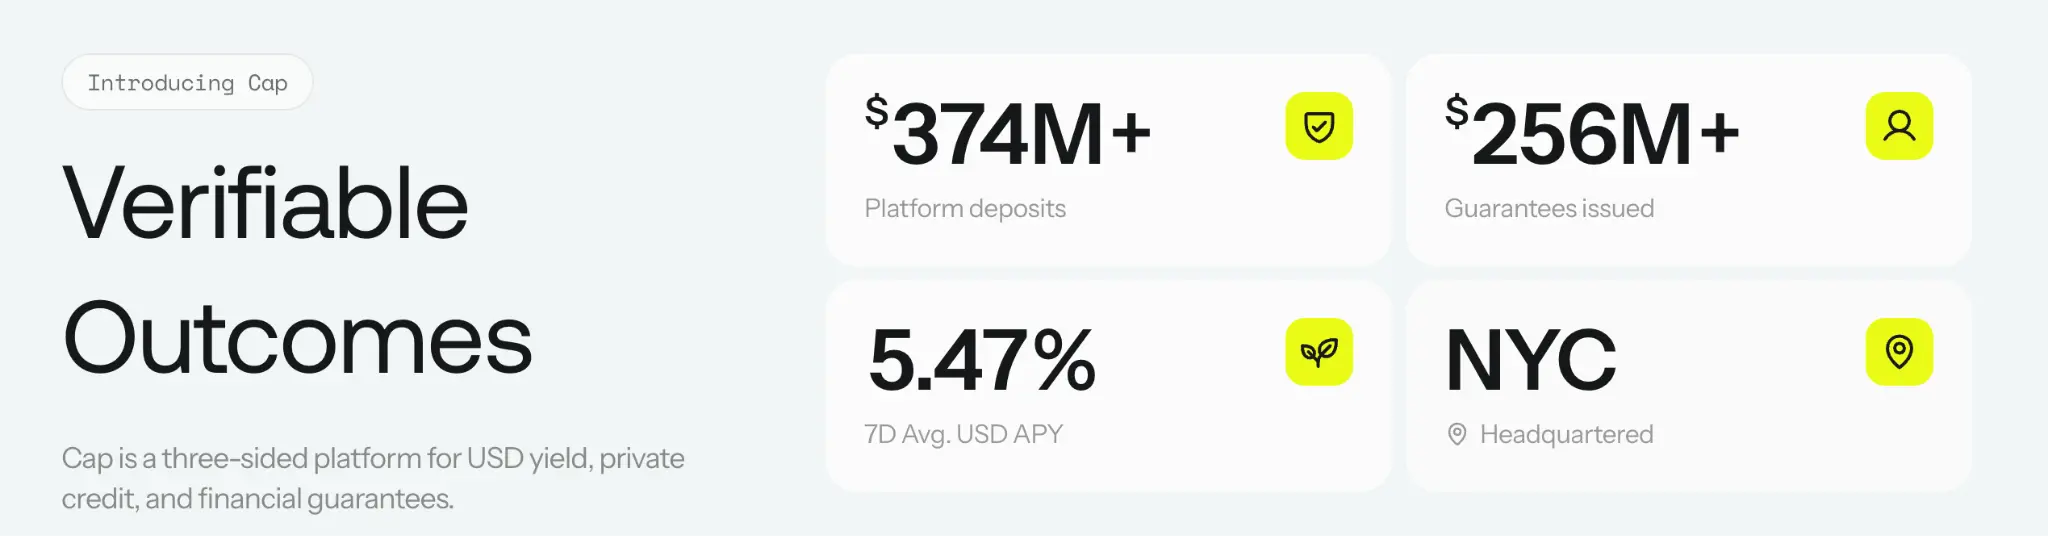This screenshot has width=2048, height=536.
Task: Select the "Headquartered" label text
Action: click(x=1566, y=435)
